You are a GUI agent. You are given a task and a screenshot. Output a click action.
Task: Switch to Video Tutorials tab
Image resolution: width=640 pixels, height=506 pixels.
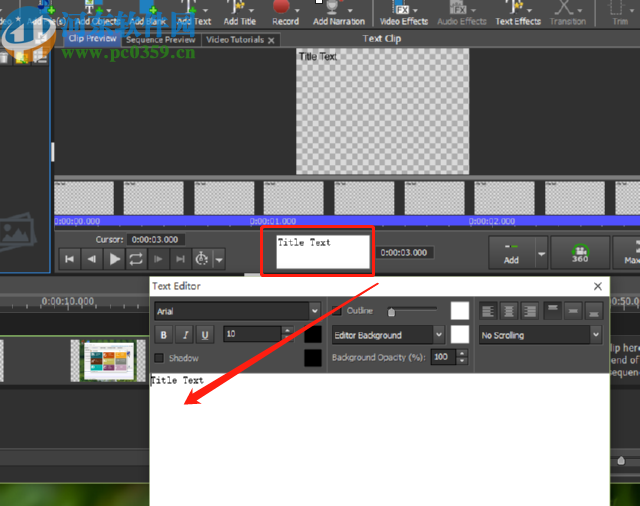coord(235,40)
